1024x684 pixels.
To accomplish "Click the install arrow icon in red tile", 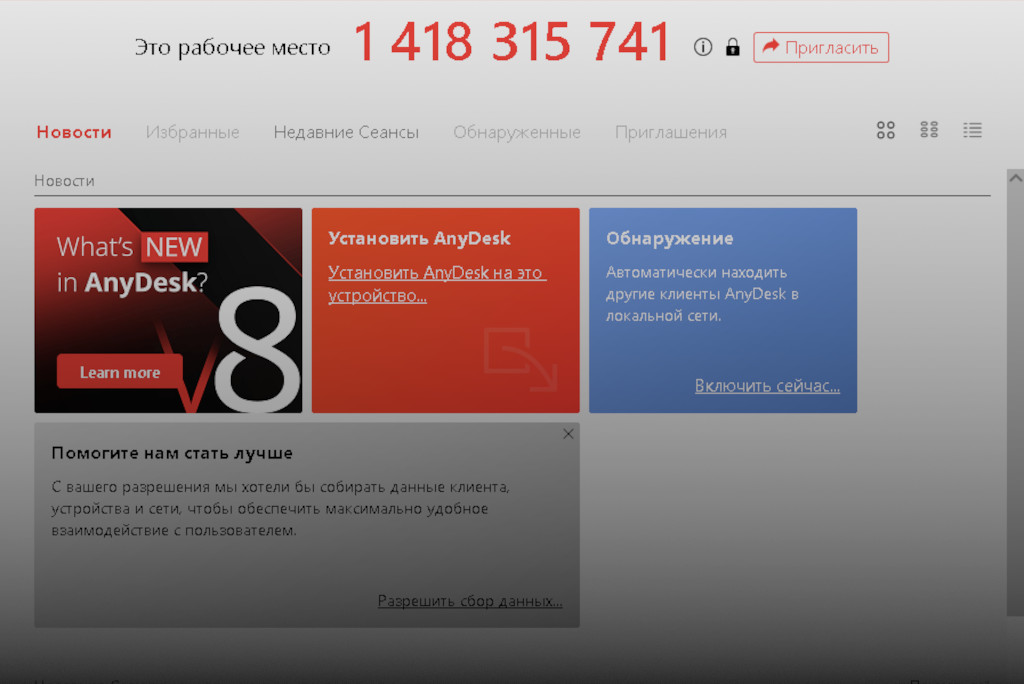I will pos(519,358).
